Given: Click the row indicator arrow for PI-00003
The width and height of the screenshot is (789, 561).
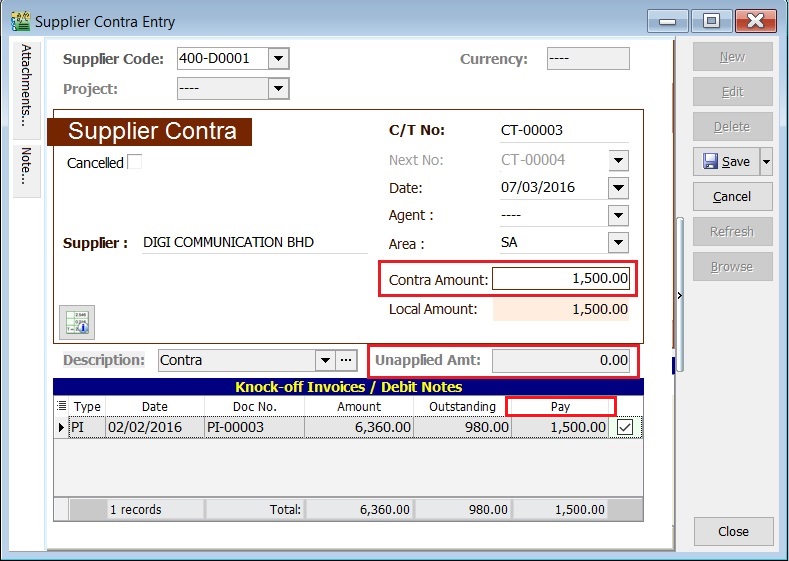Looking at the screenshot, I should [x=61, y=427].
